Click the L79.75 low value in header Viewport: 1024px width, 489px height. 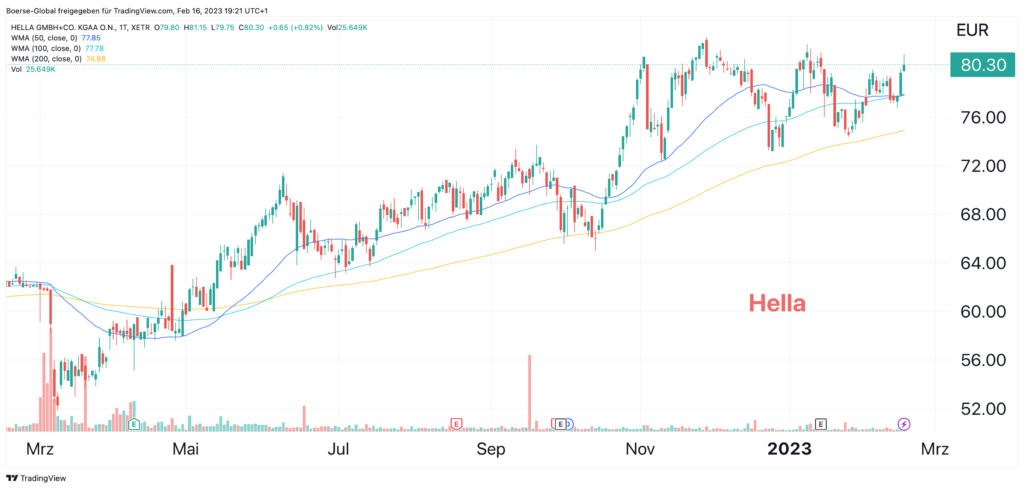pyautogui.click(x=221, y=29)
